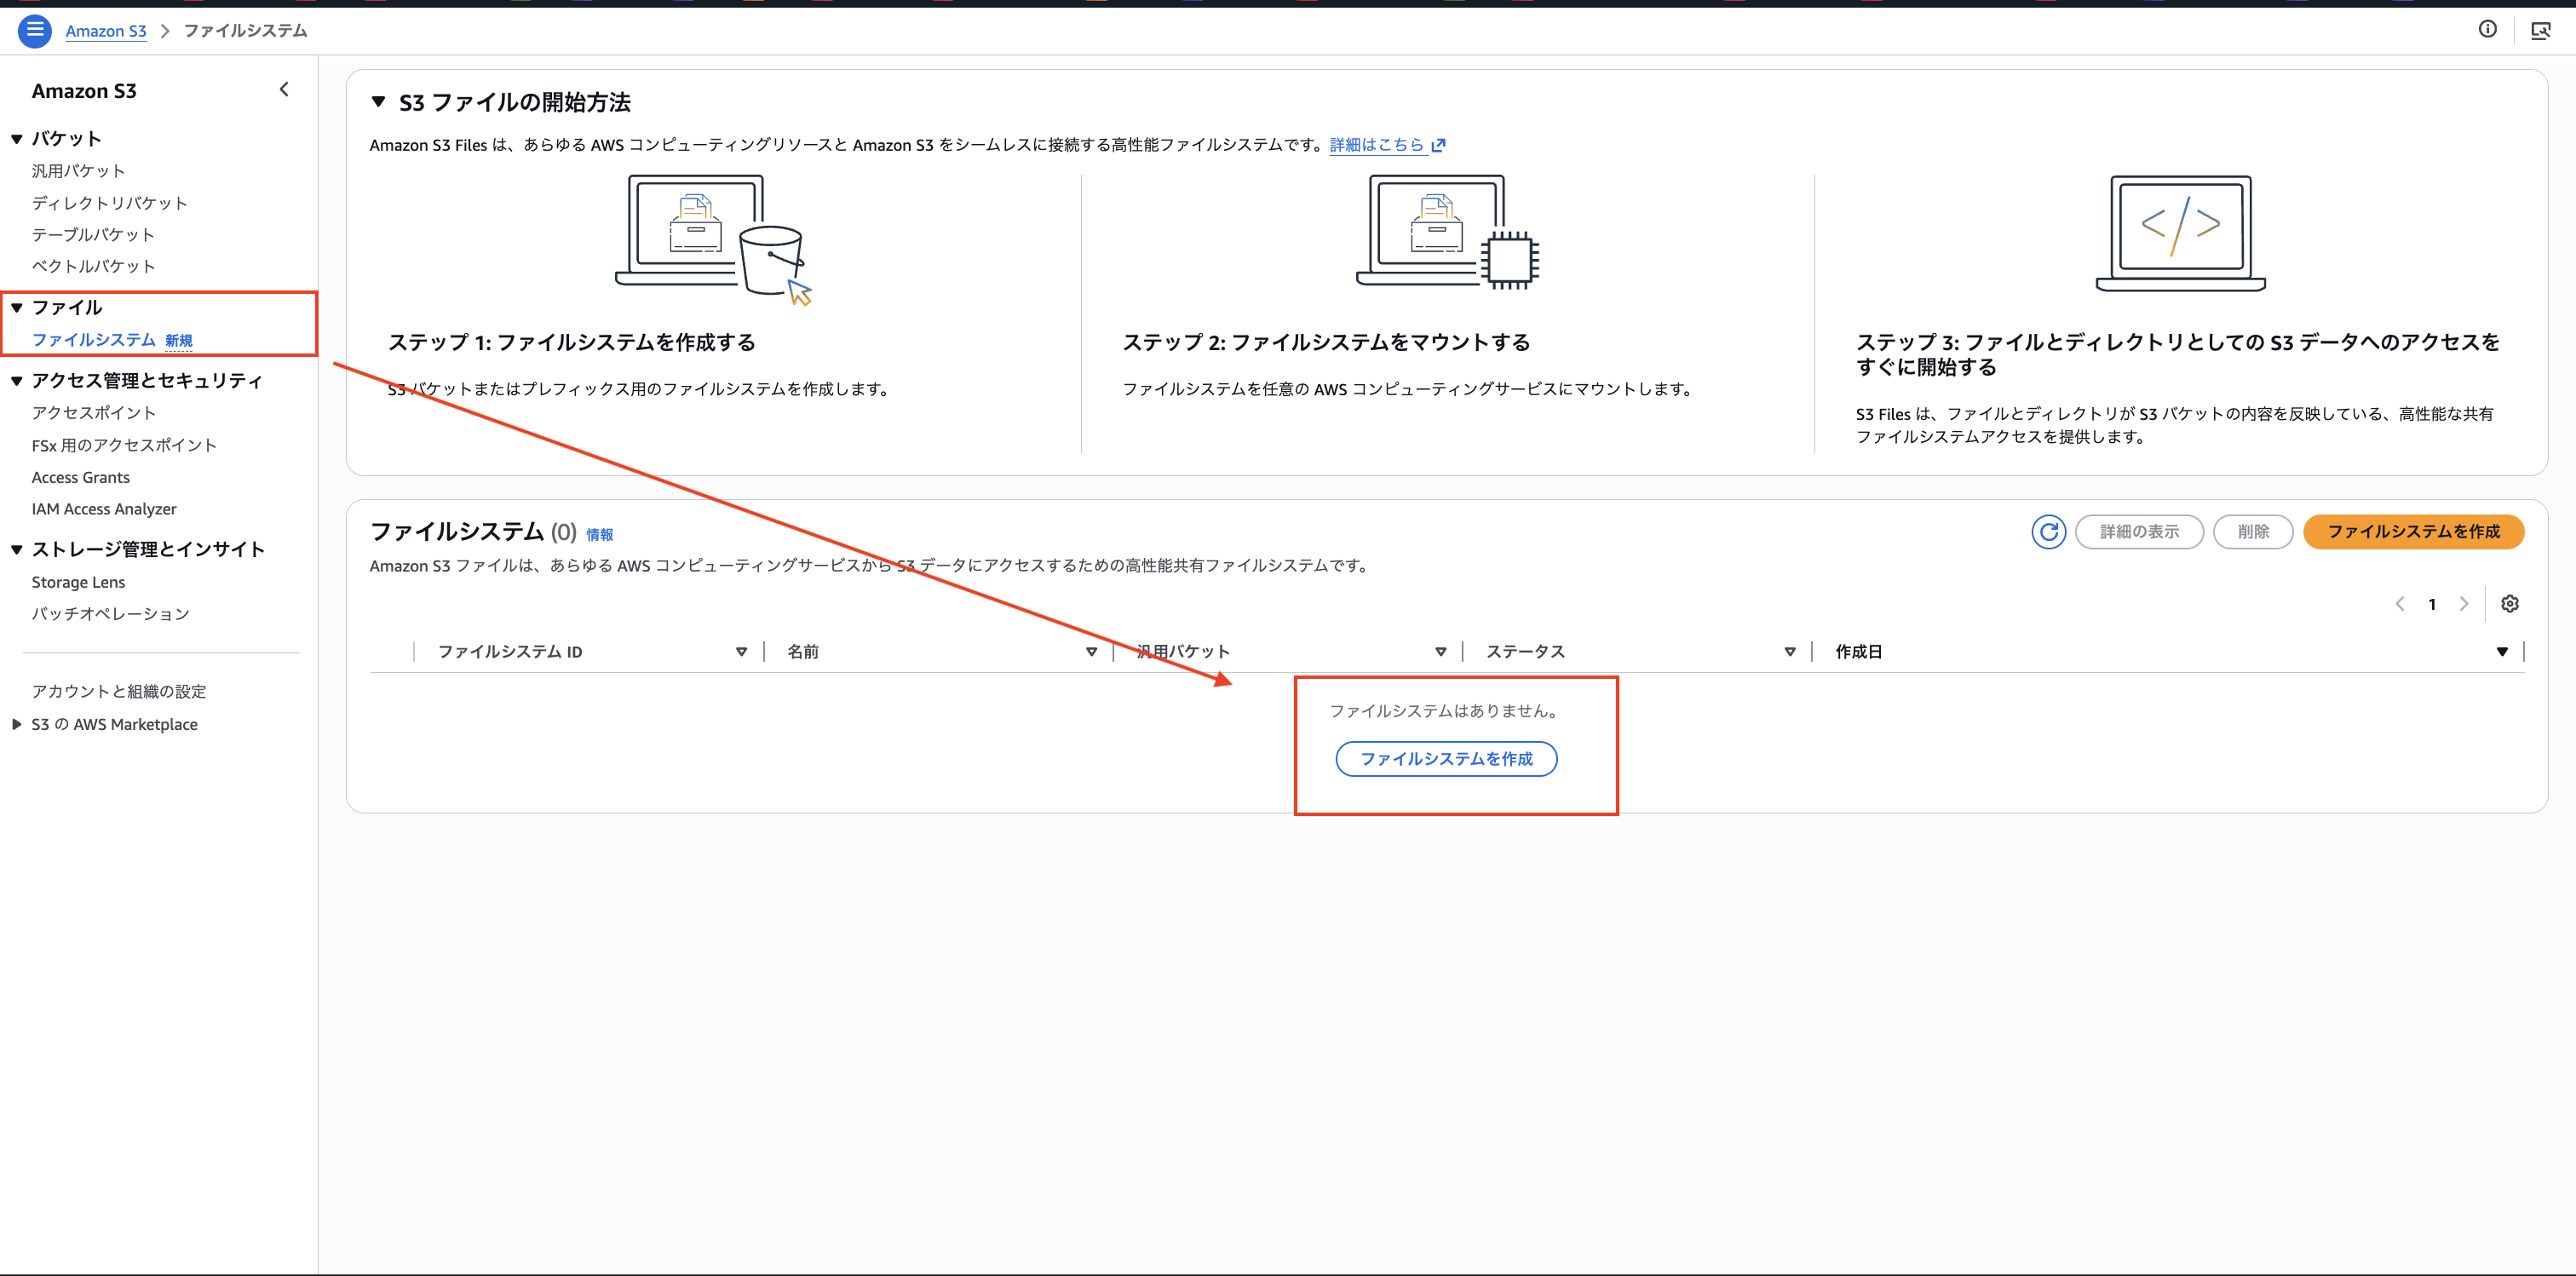Collapse the バケット section in sidebar
The height and width of the screenshot is (1276, 2576).
tap(16, 137)
